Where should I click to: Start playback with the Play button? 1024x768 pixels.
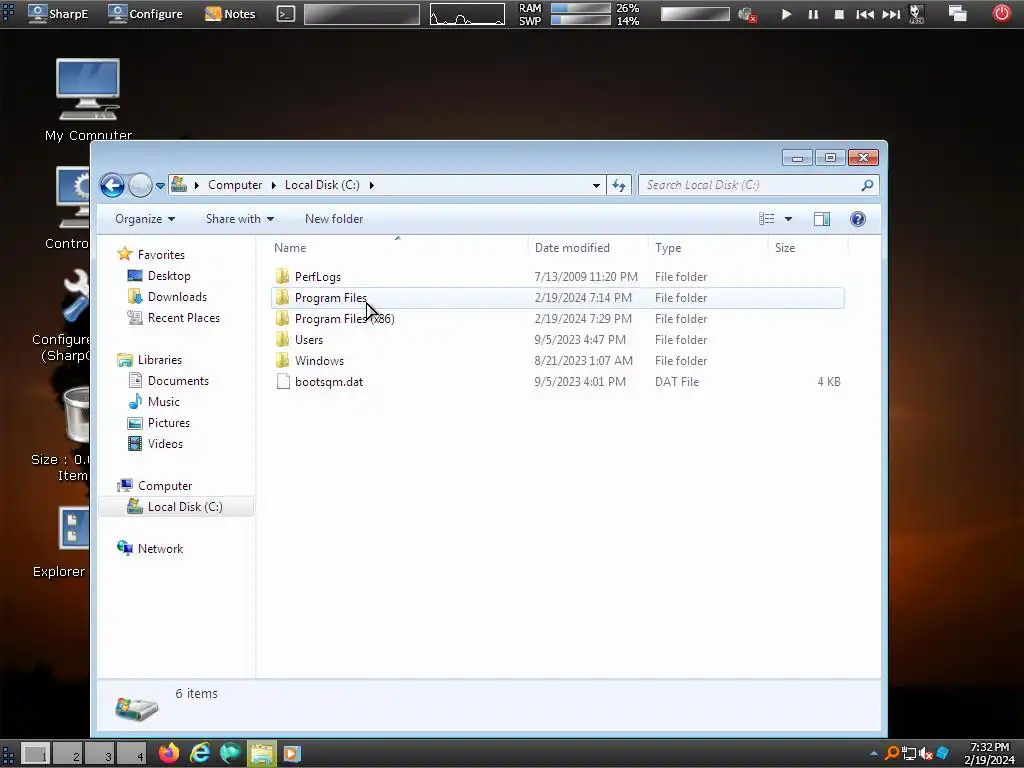pyautogui.click(x=786, y=14)
